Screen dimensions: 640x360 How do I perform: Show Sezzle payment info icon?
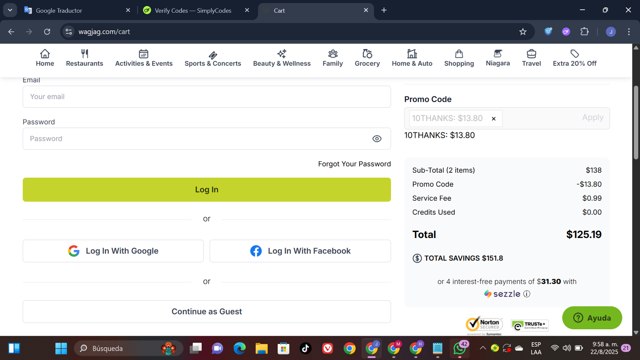[x=527, y=294]
